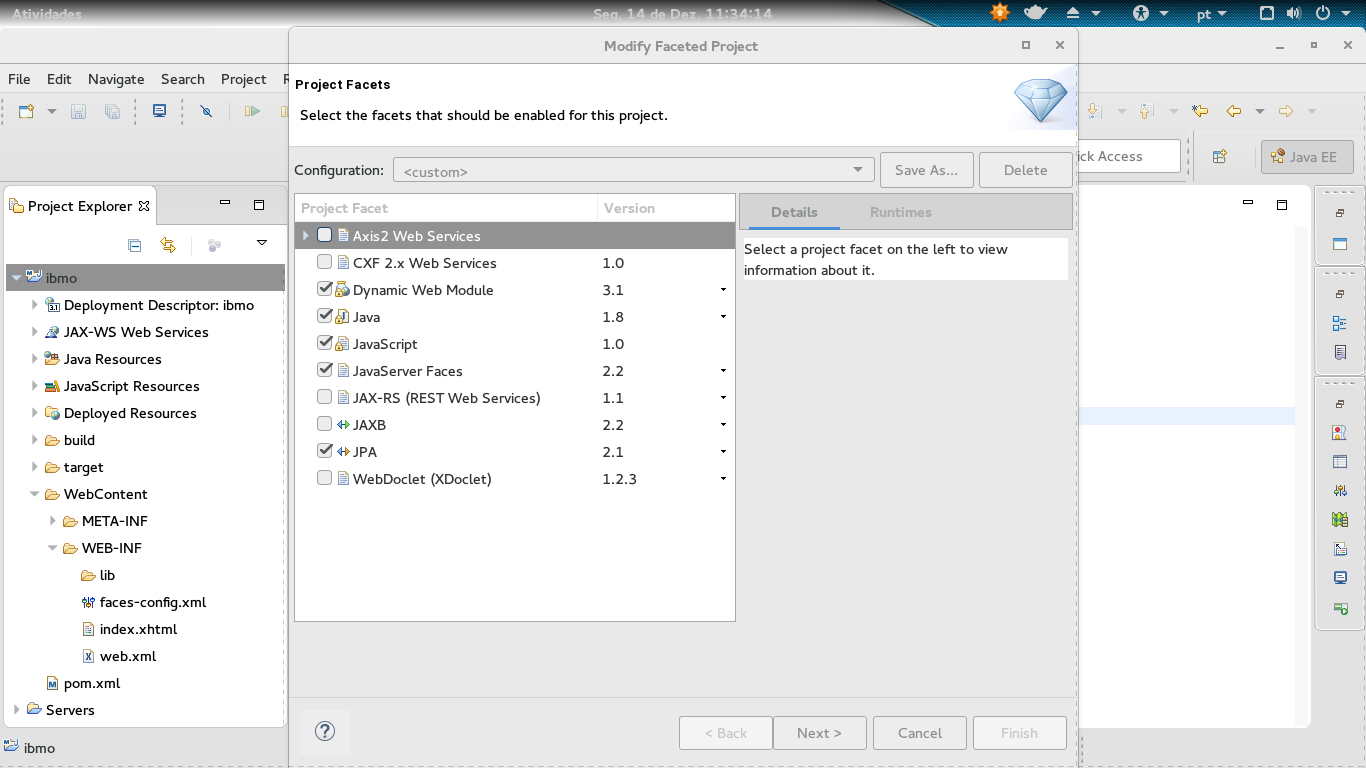
Task: Click the Skip All Breakpoints icon
Action: (206, 111)
